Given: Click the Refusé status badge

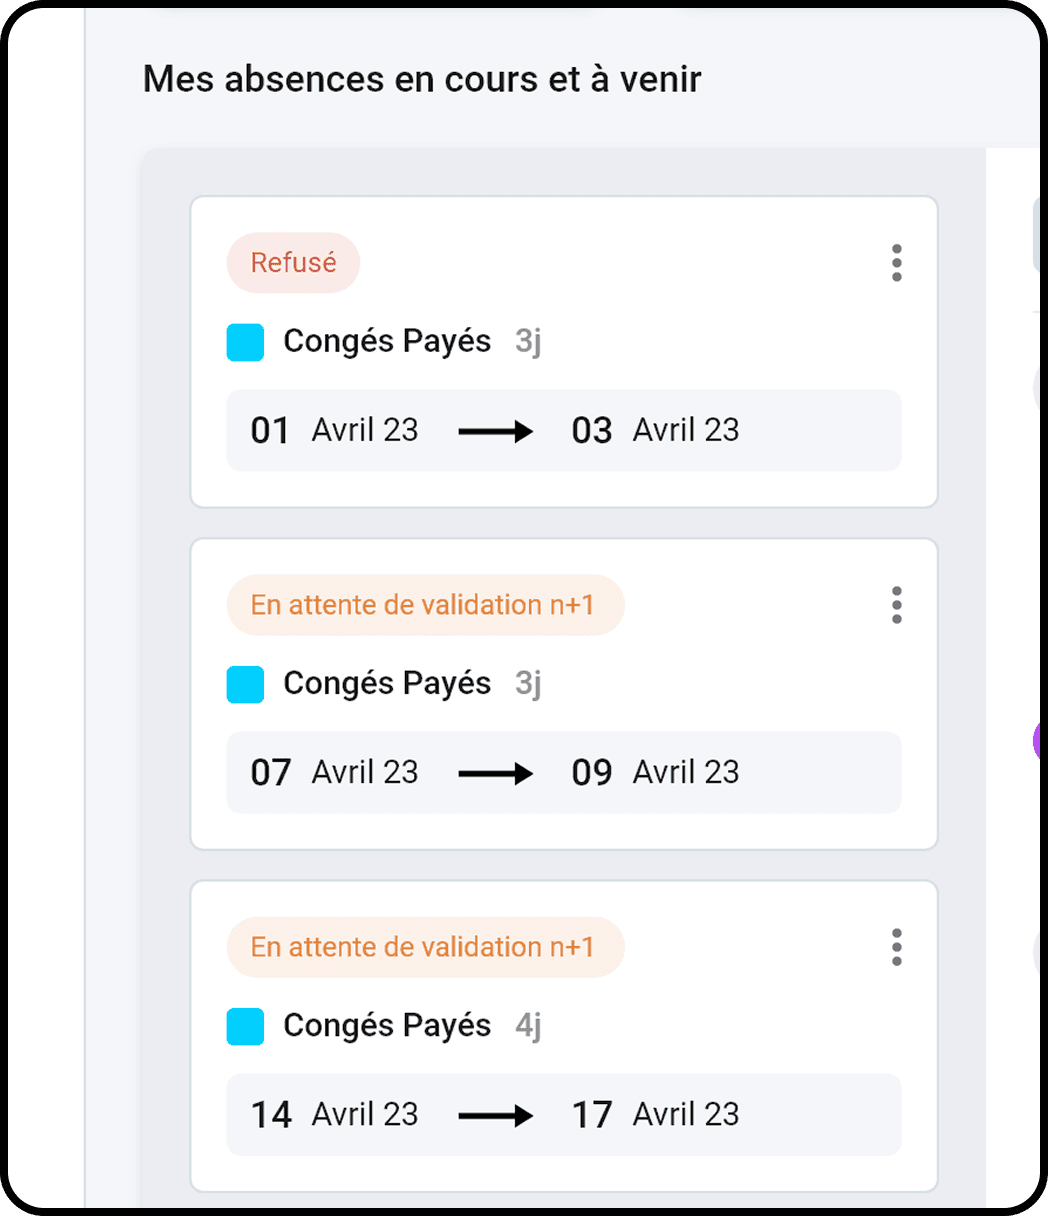Looking at the screenshot, I should [x=293, y=263].
